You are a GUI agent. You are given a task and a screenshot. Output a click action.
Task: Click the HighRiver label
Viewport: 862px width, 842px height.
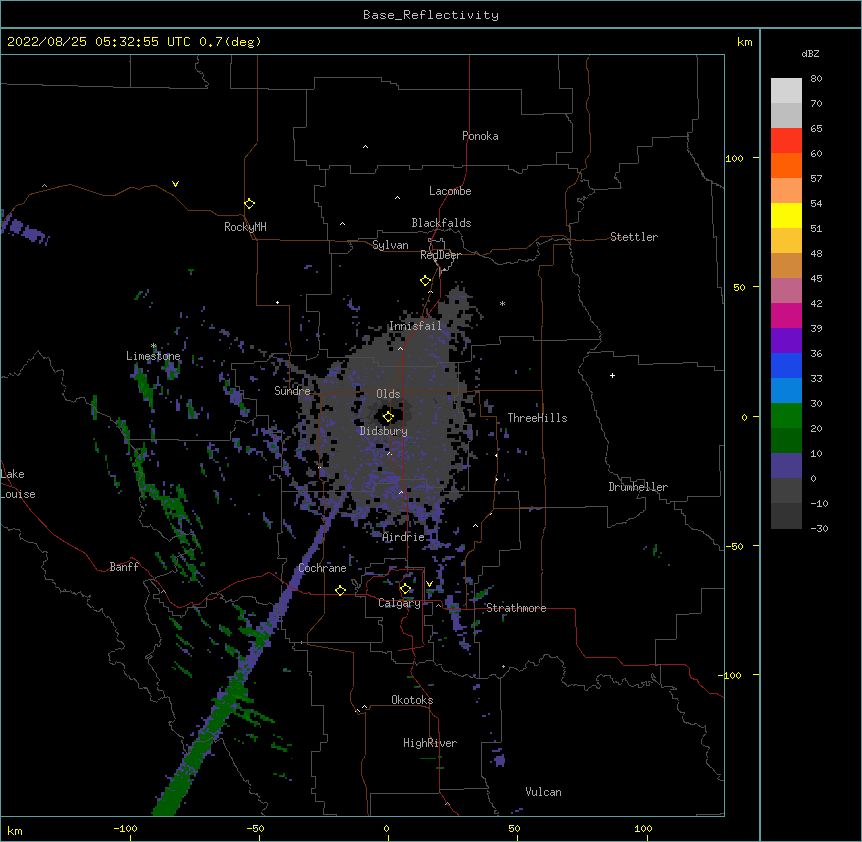point(430,743)
